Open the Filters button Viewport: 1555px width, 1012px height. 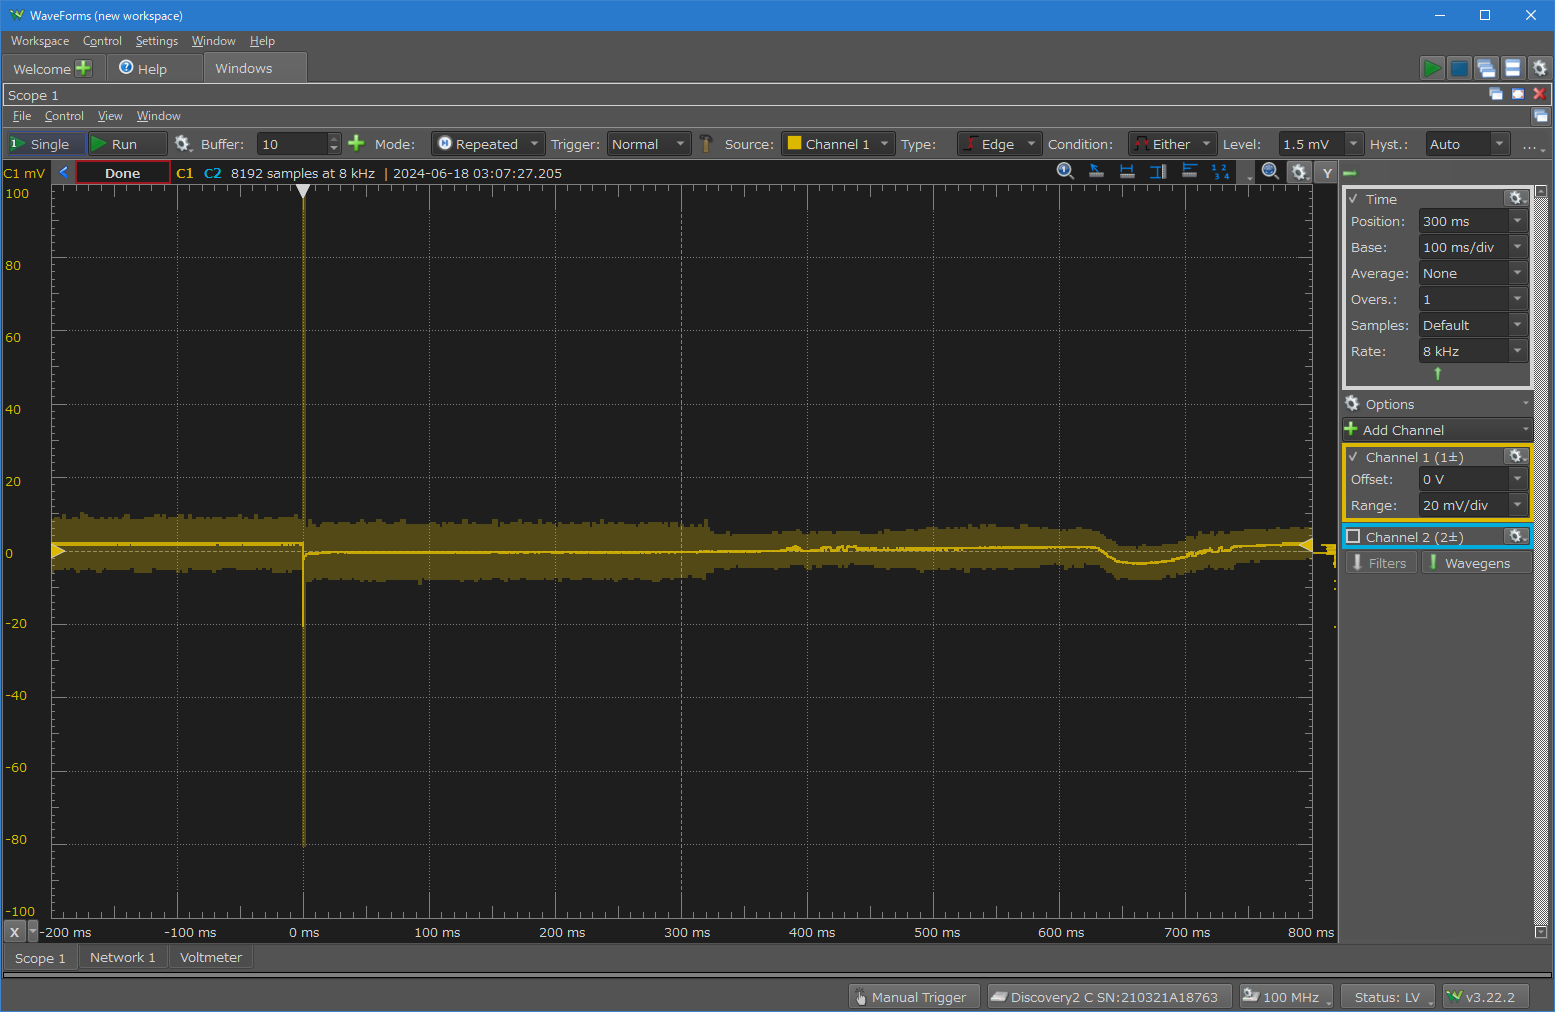pyautogui.click(x=1380, y=563)
